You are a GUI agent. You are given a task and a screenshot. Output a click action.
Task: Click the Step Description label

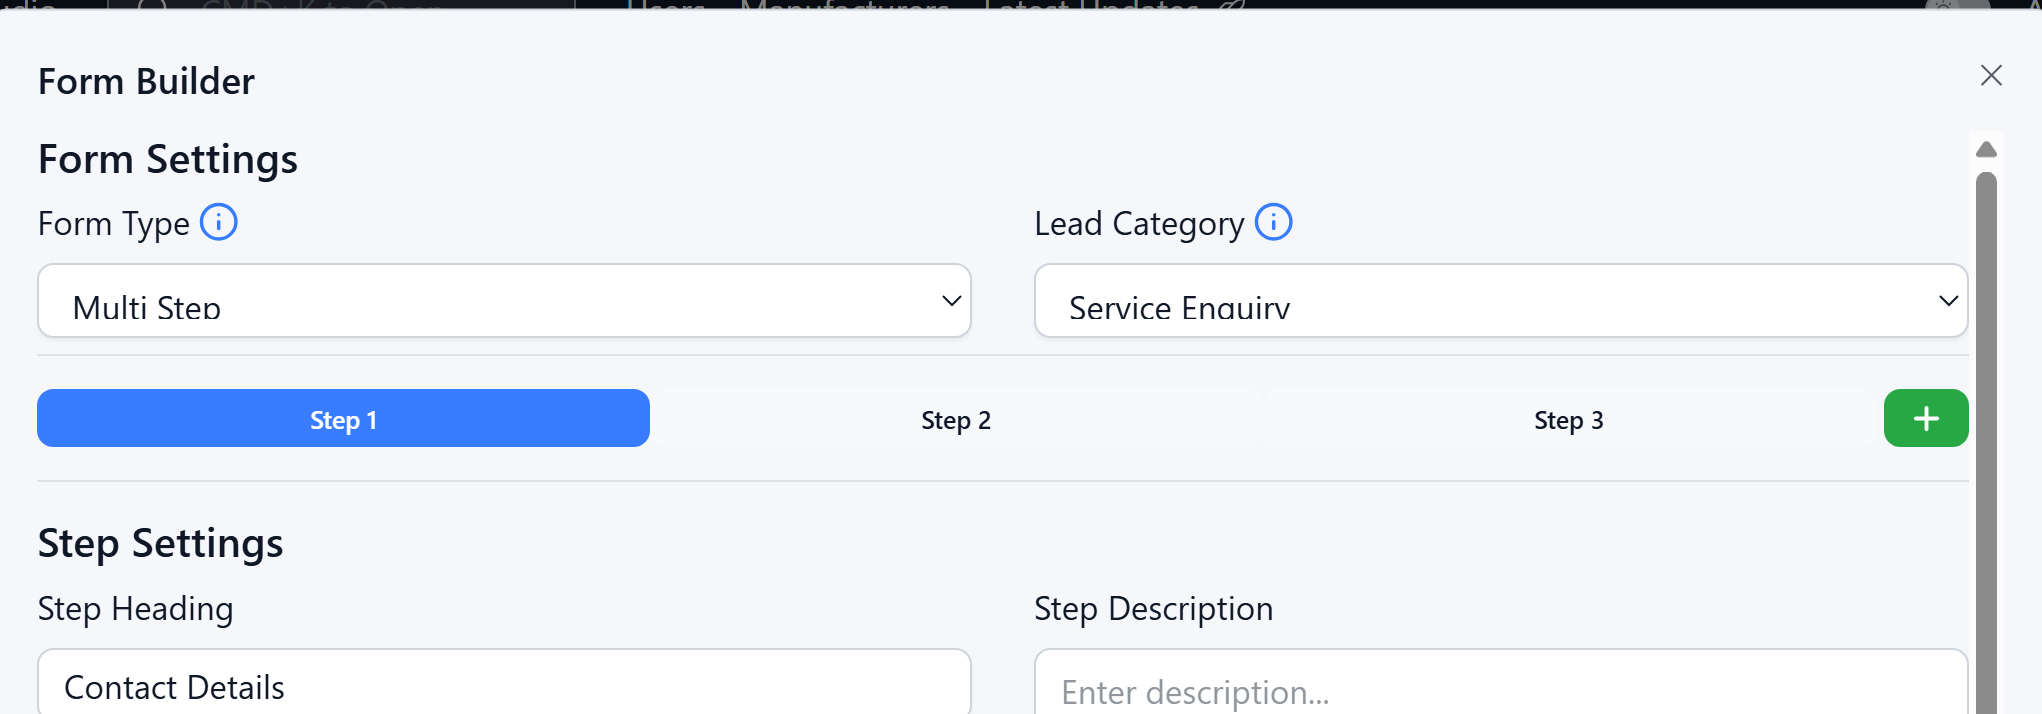tap(1153, 609)
